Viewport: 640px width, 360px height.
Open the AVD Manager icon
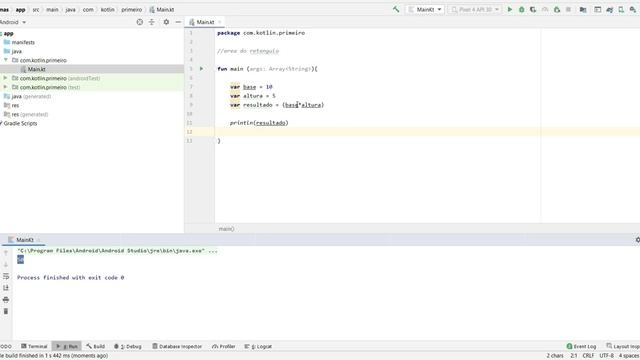(x=621, y=9)
